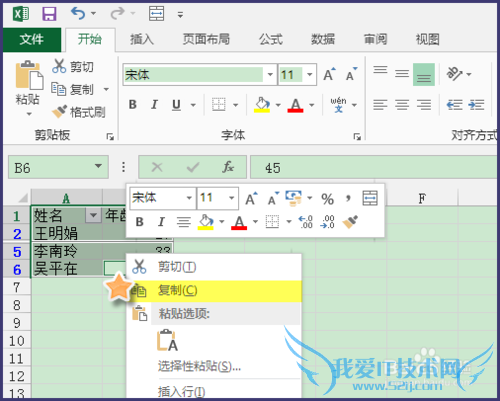Click the ribbon Borders icon

coord(219,105)
